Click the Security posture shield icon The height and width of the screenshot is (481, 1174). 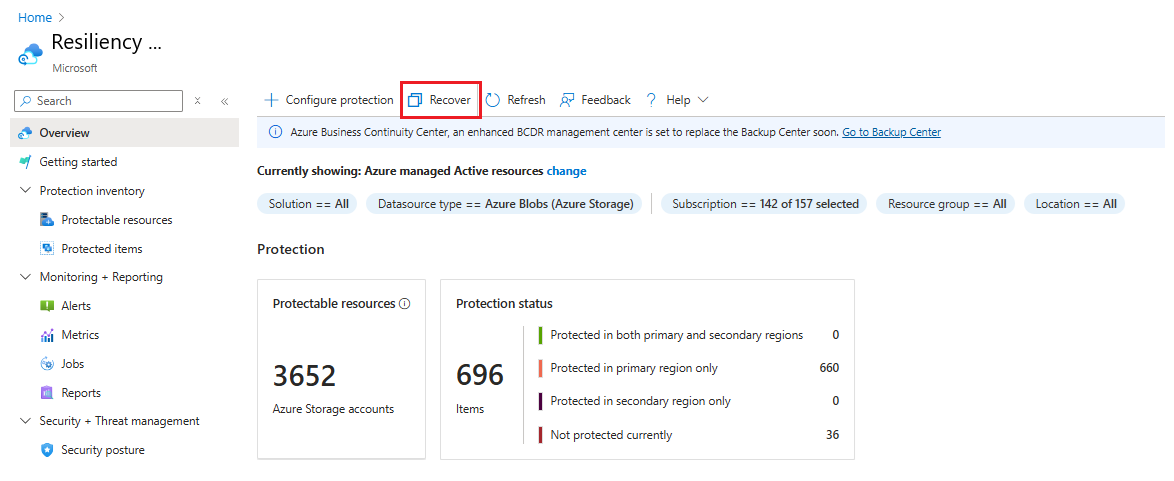(47, 450)
